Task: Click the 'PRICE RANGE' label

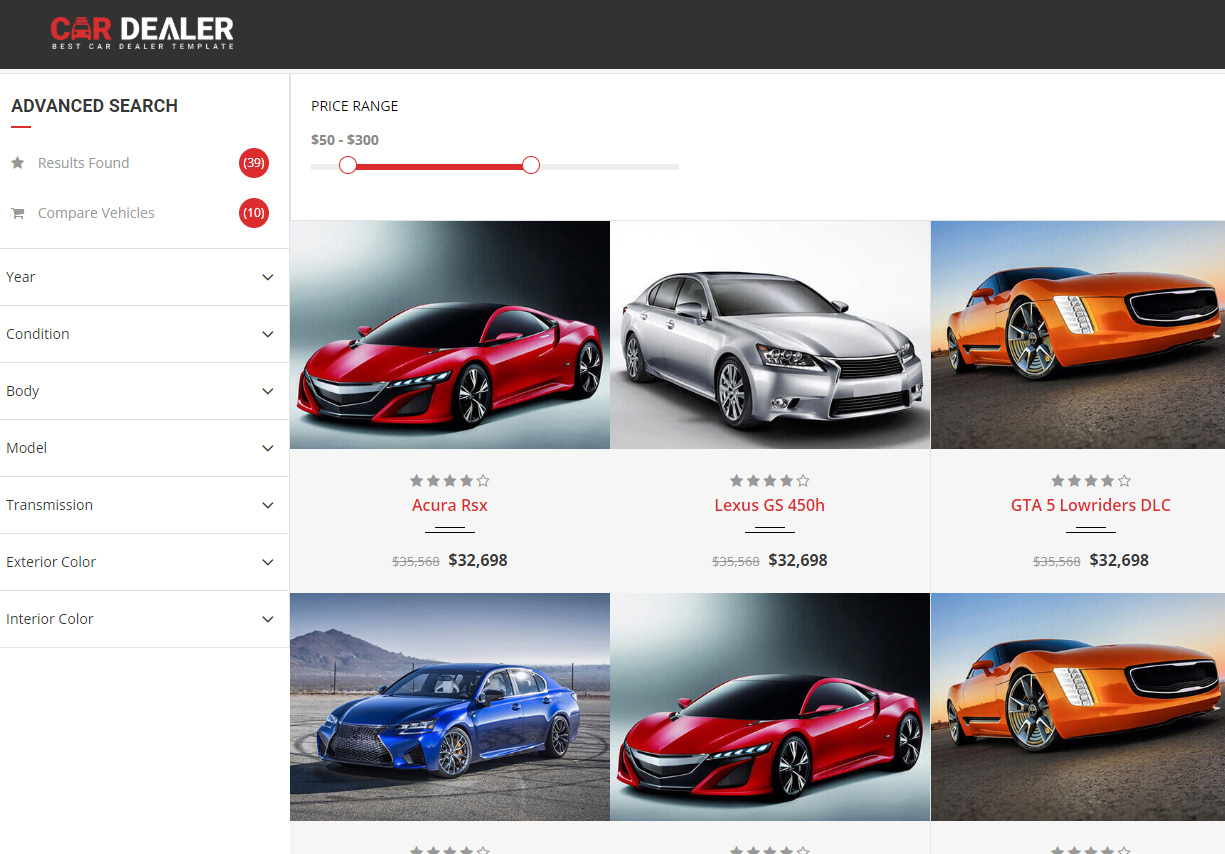Action: (355, 106)
